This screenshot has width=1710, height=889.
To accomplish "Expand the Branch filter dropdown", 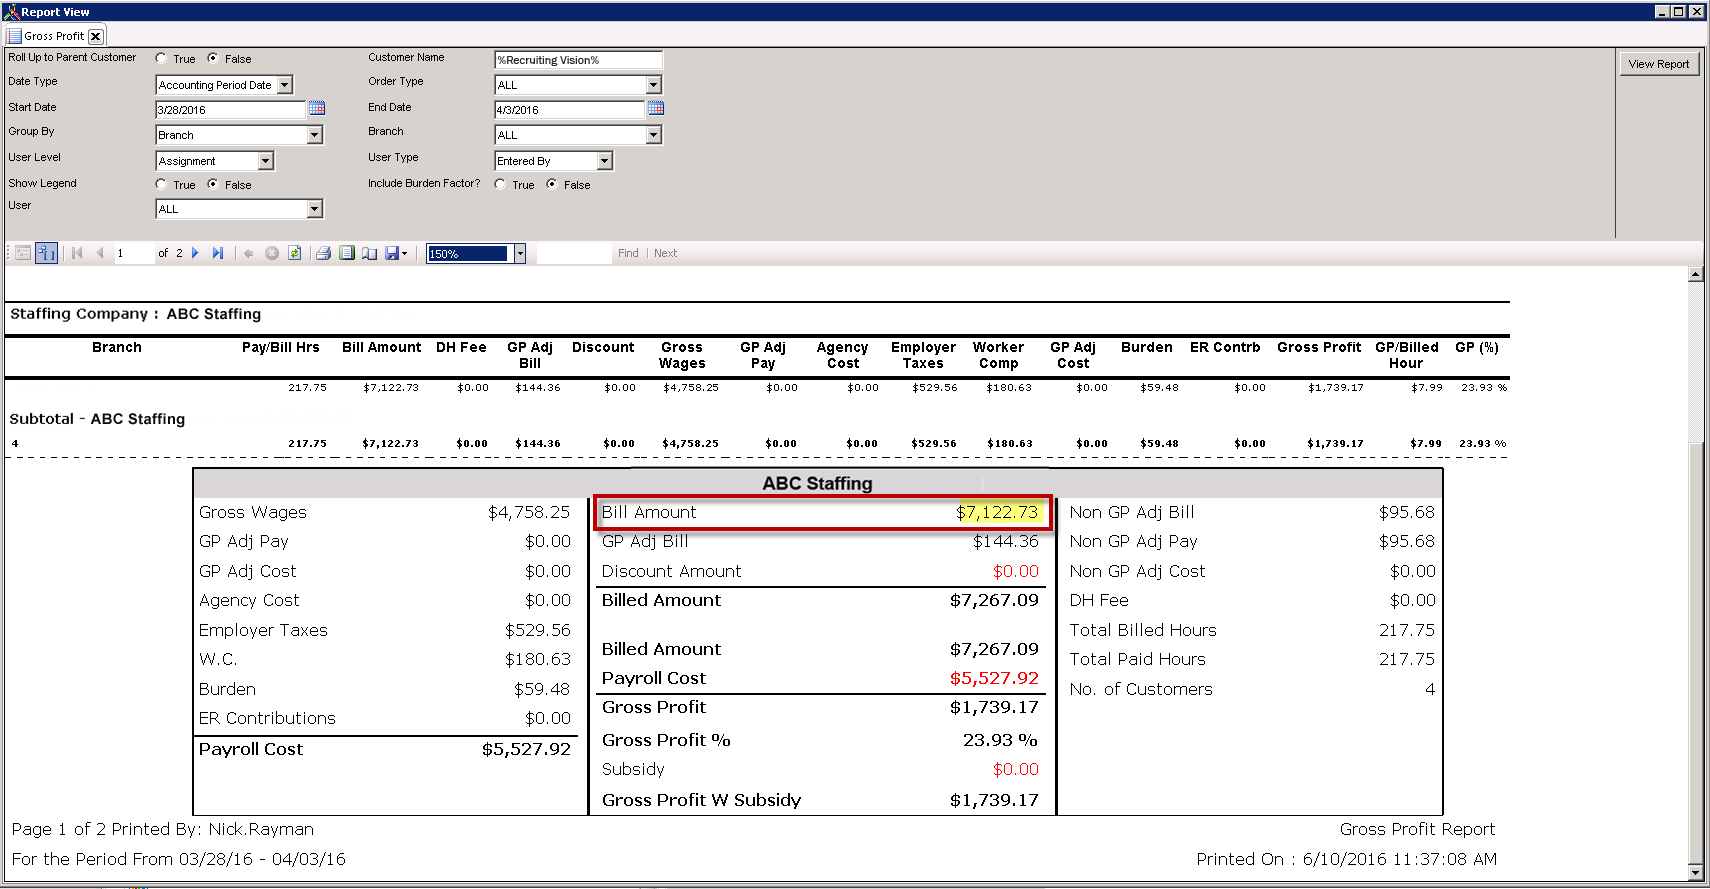I will click(x=654, y=135).
